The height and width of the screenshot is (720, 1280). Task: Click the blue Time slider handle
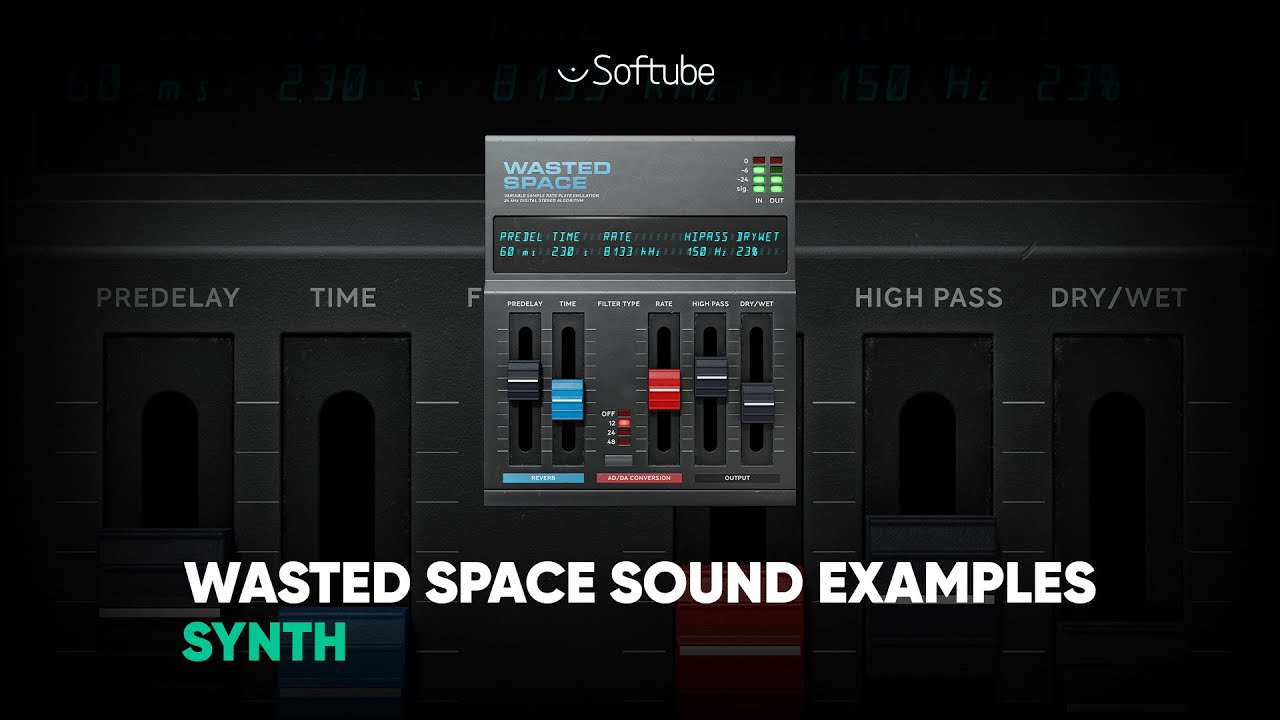[x=567, y=399]
